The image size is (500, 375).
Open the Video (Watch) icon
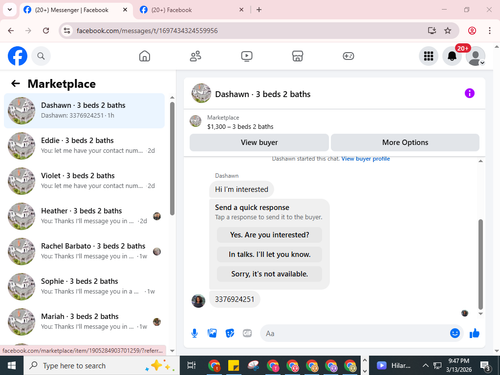click(x=247, y=56)
